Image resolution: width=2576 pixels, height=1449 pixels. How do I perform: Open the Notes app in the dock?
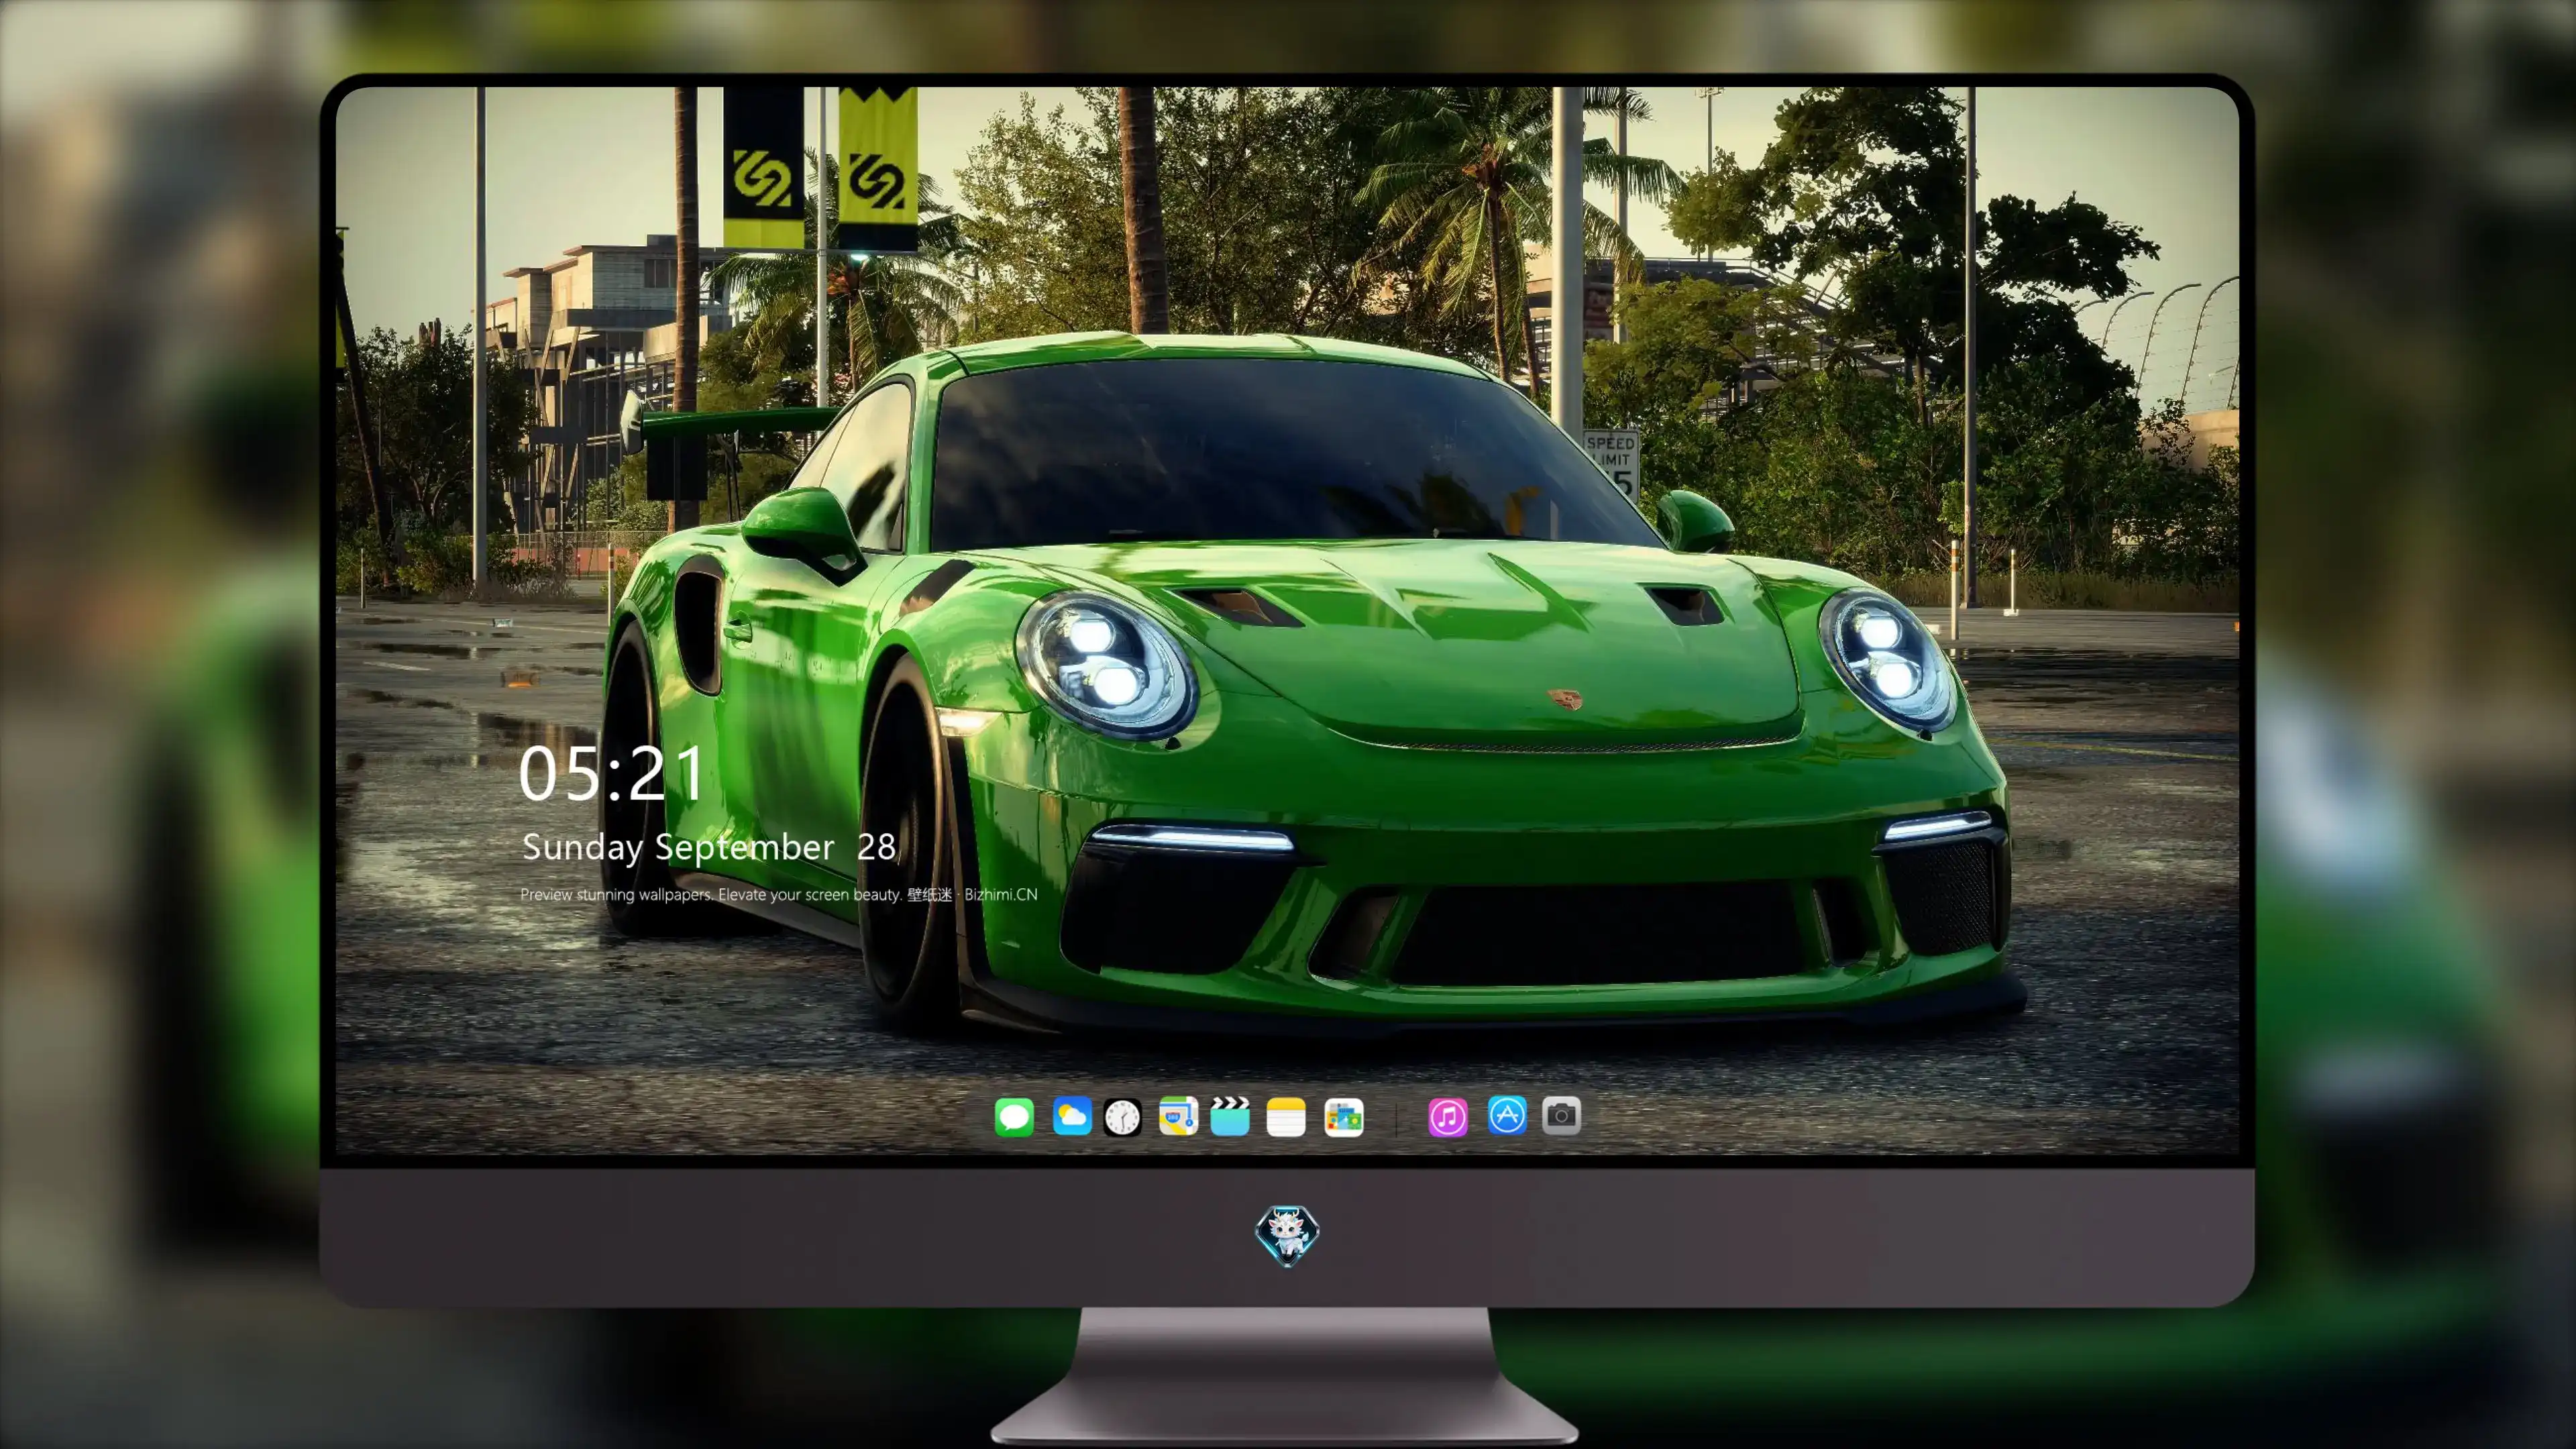pos(1286,1117)
